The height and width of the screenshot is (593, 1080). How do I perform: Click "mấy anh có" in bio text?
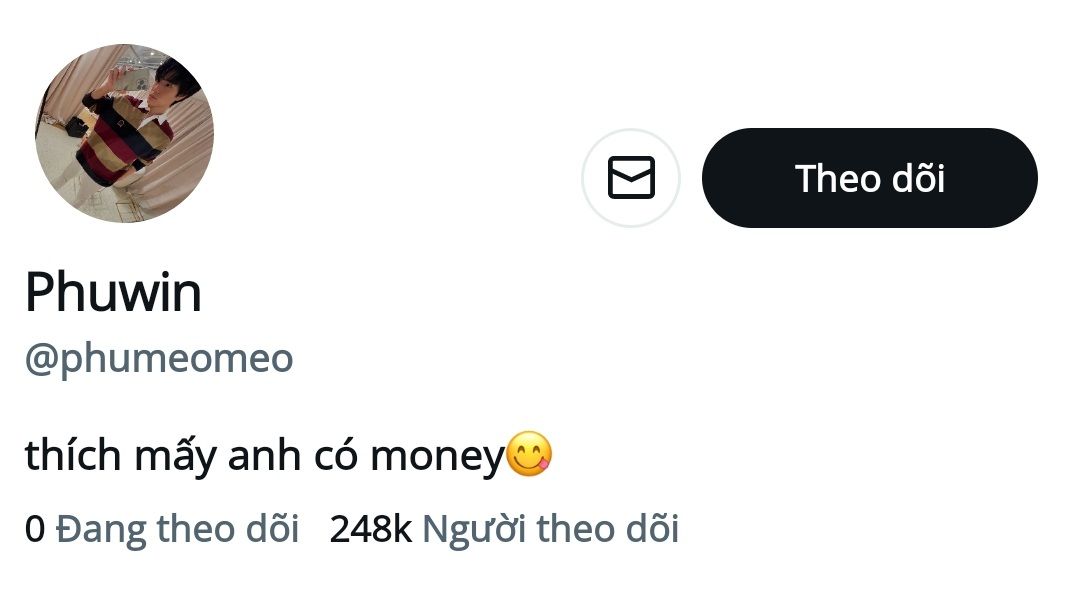[x=246, y=456]
